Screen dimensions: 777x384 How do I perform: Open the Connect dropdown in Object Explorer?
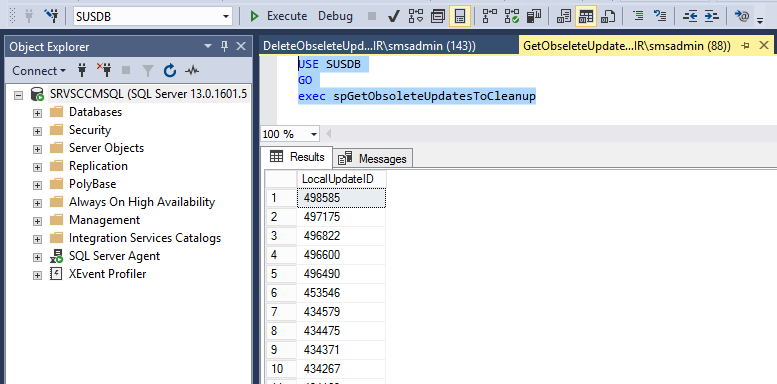(39, 71)
